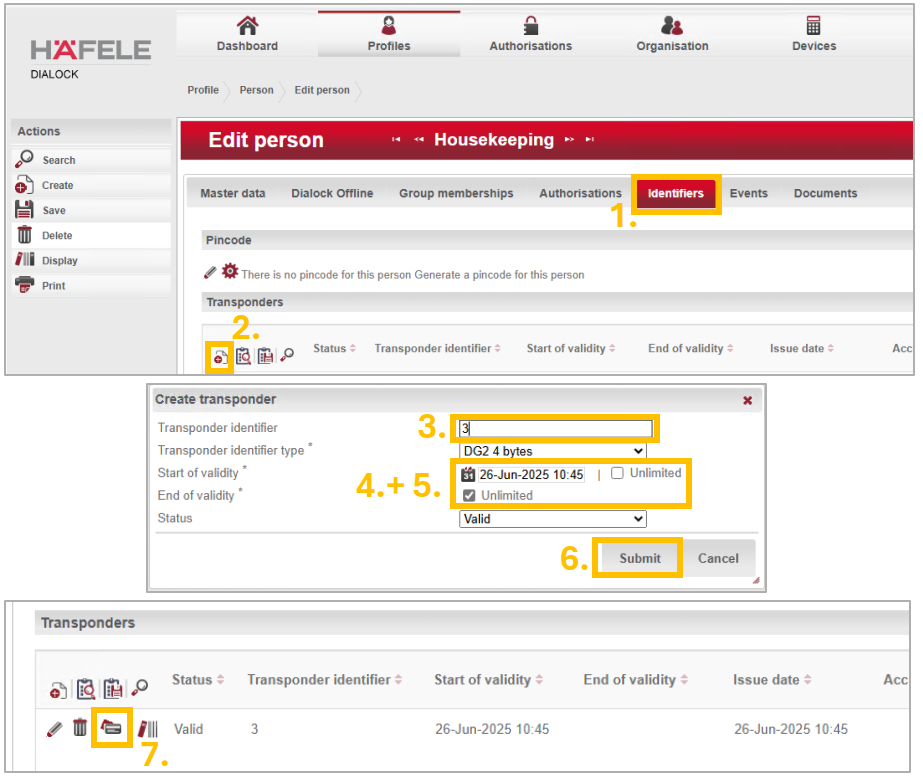This screenshot has width=923, height=776.
Task: Go to the Dashboard home icon
Action: 247,26
